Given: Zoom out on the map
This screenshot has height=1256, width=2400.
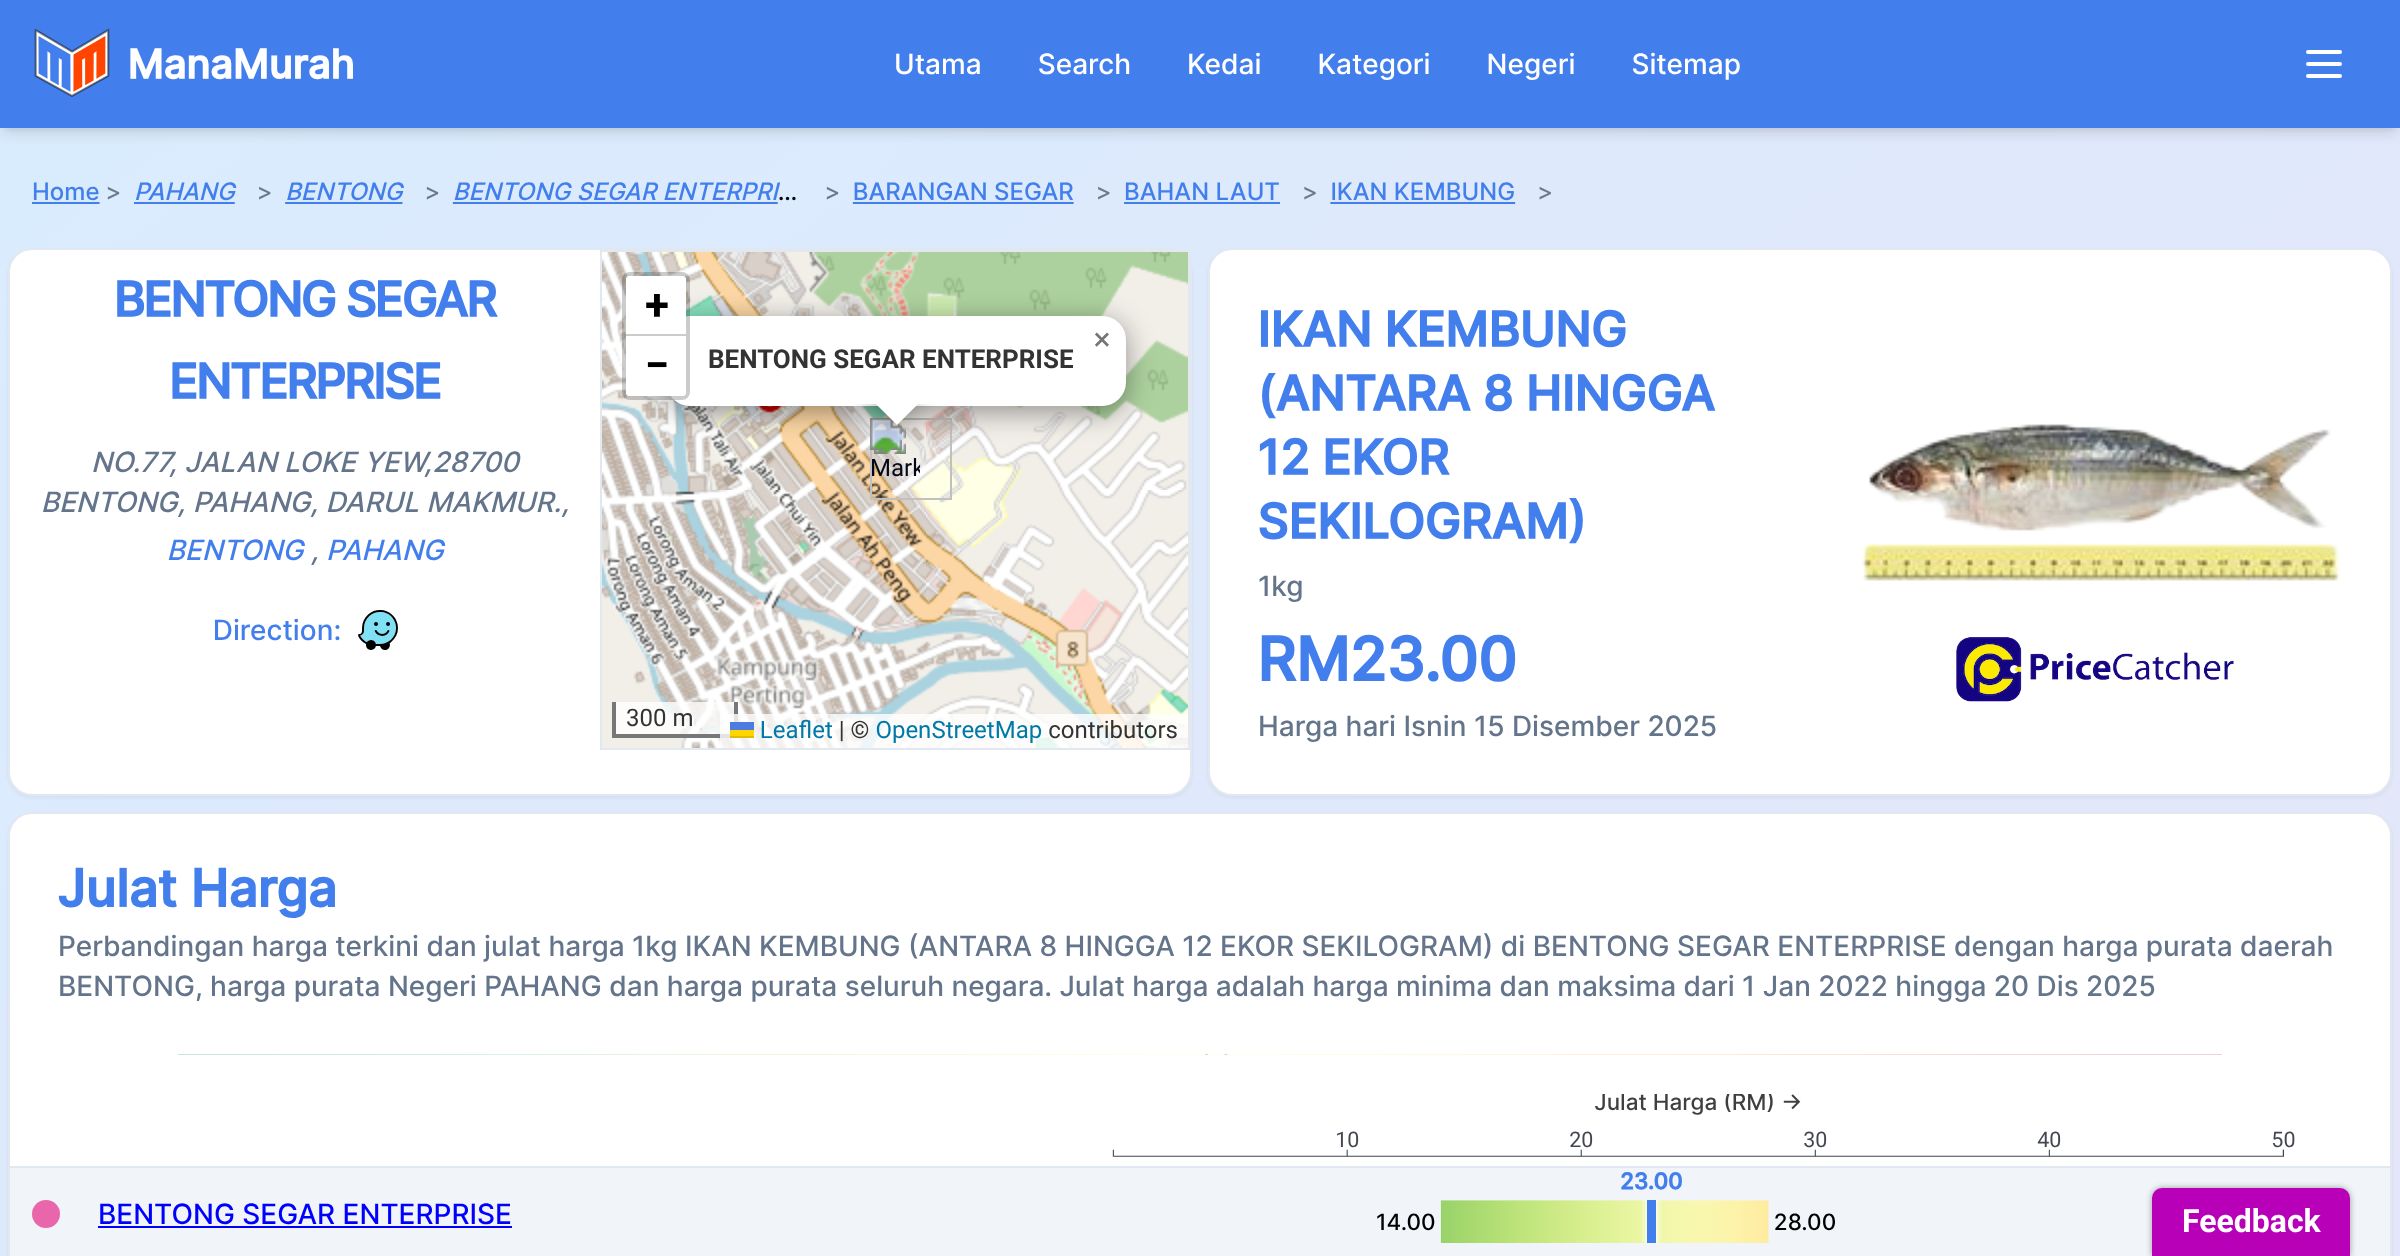Looking at the screenshot, I should [656, 365].
